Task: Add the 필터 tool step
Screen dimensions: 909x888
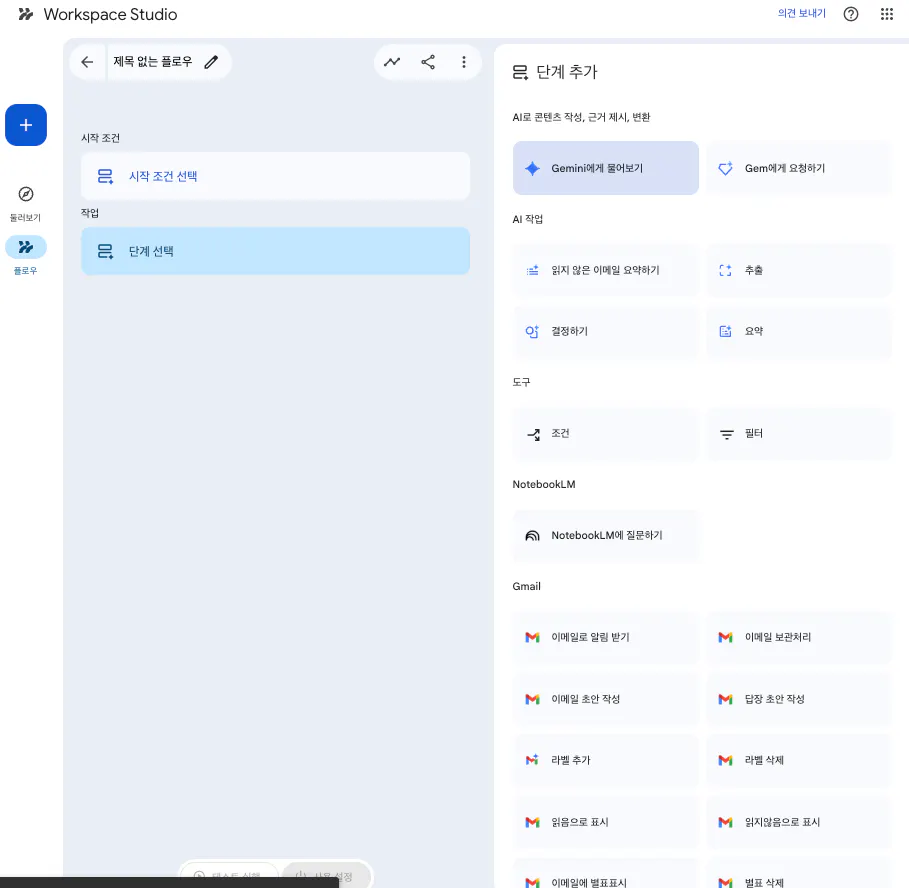Action: pyautogui.click(x=799, y=434)
